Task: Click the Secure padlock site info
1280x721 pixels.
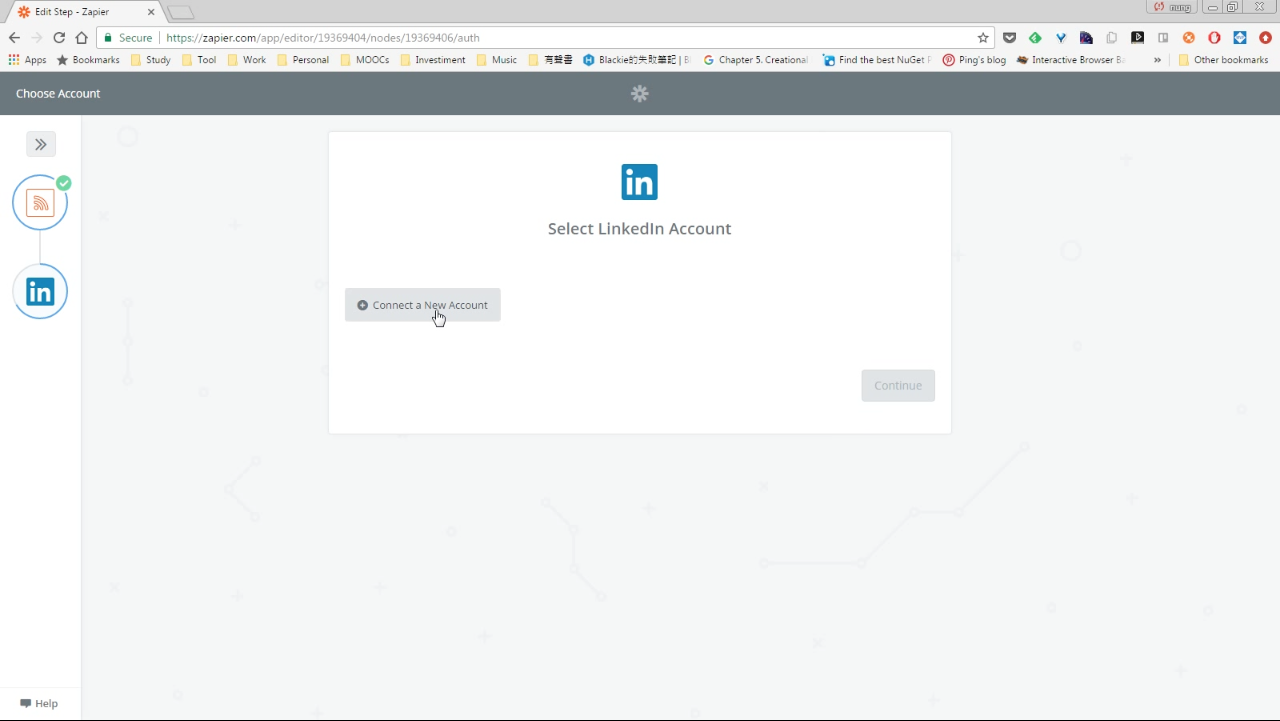Action: [128, 38]
